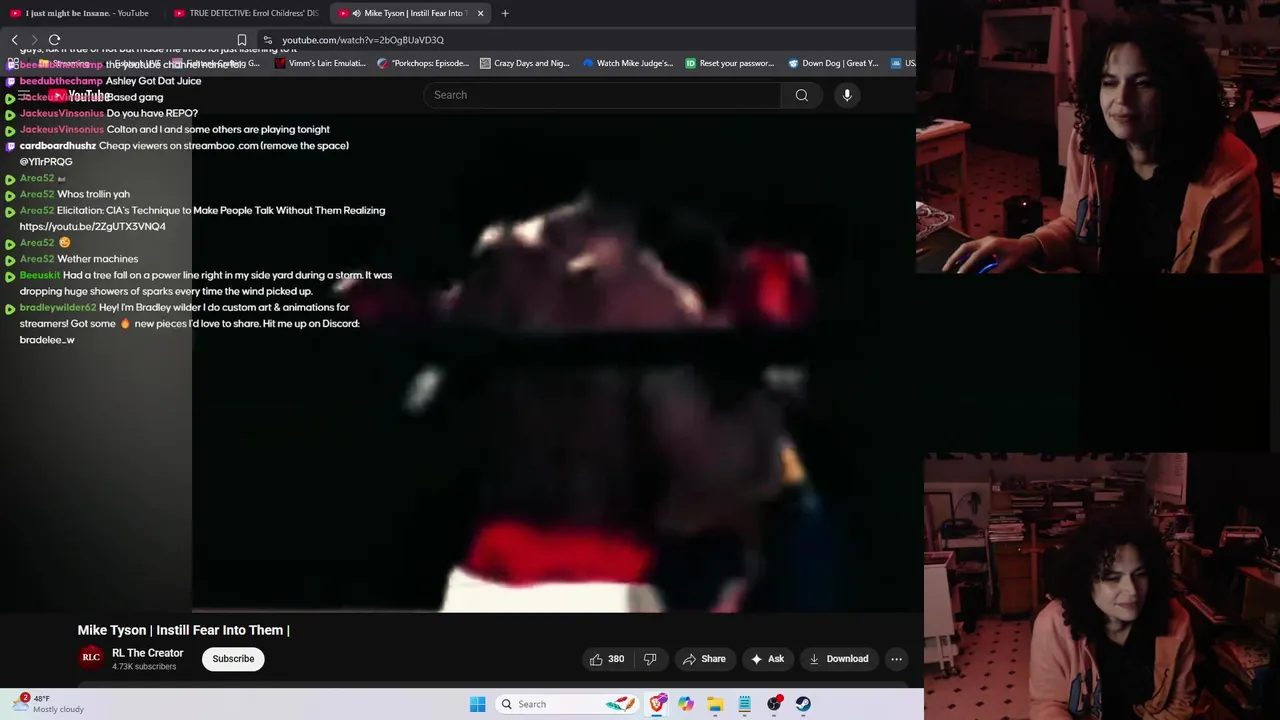Open Notepad app icon in the taskbar
This screenshot has height=720, width=1280.
[x=745, y=704]
